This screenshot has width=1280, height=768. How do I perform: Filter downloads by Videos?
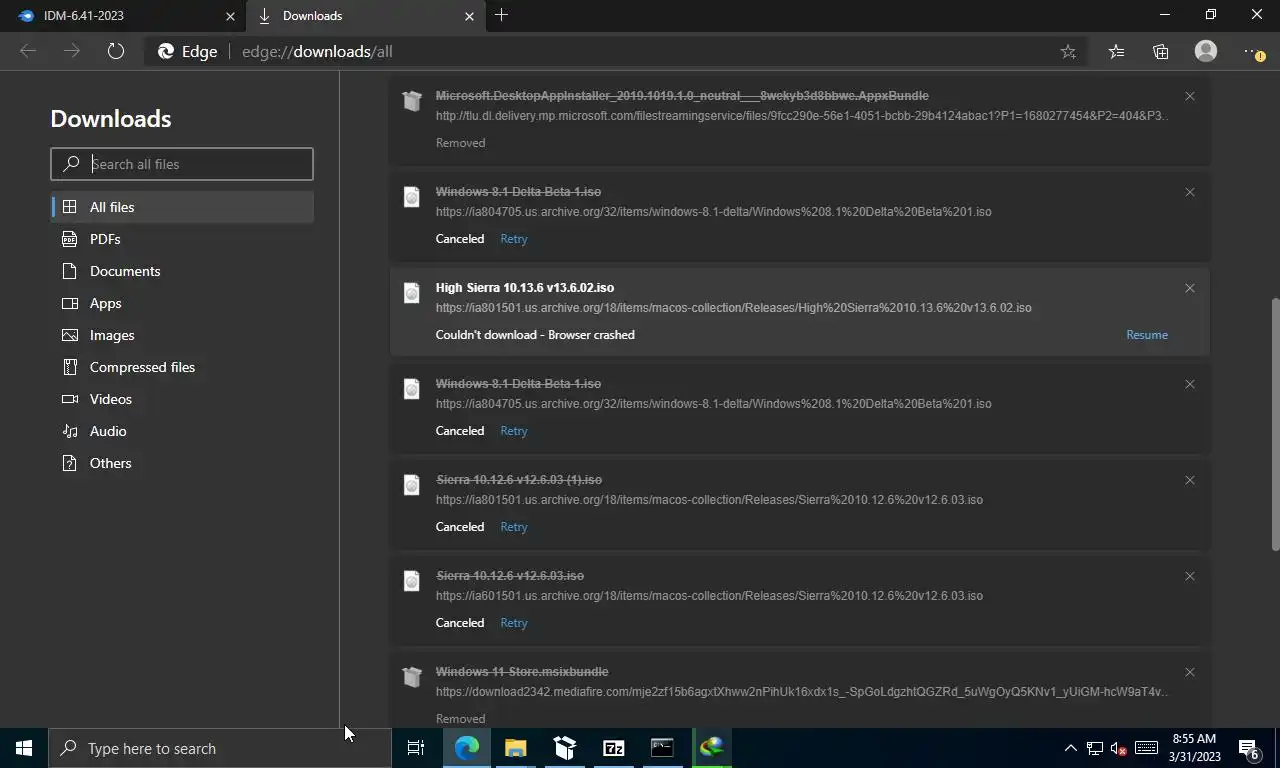coord(182,399)
